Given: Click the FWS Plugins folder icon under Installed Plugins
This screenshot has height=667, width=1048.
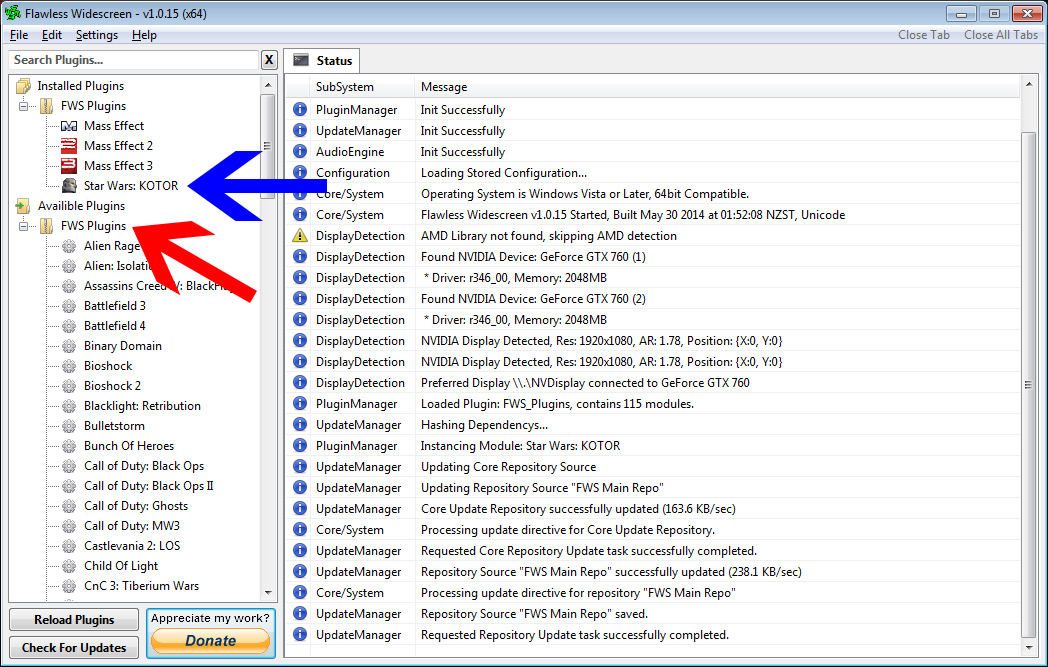Looking at the screenshot, I should coord(46,106).
